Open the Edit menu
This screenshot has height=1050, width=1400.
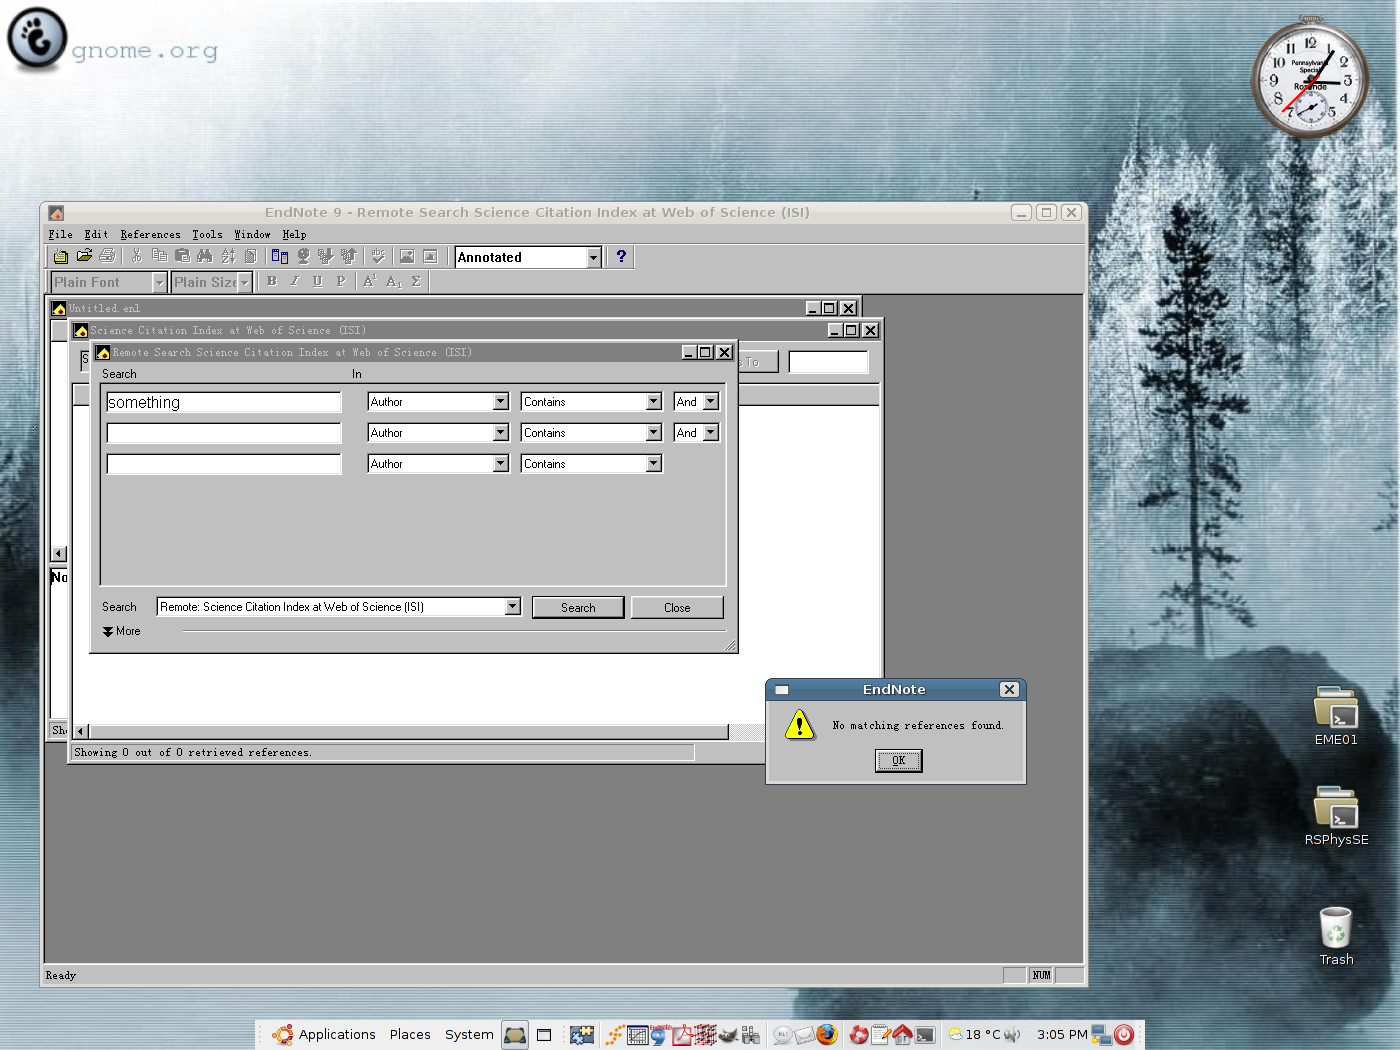(x=96, y=235)
